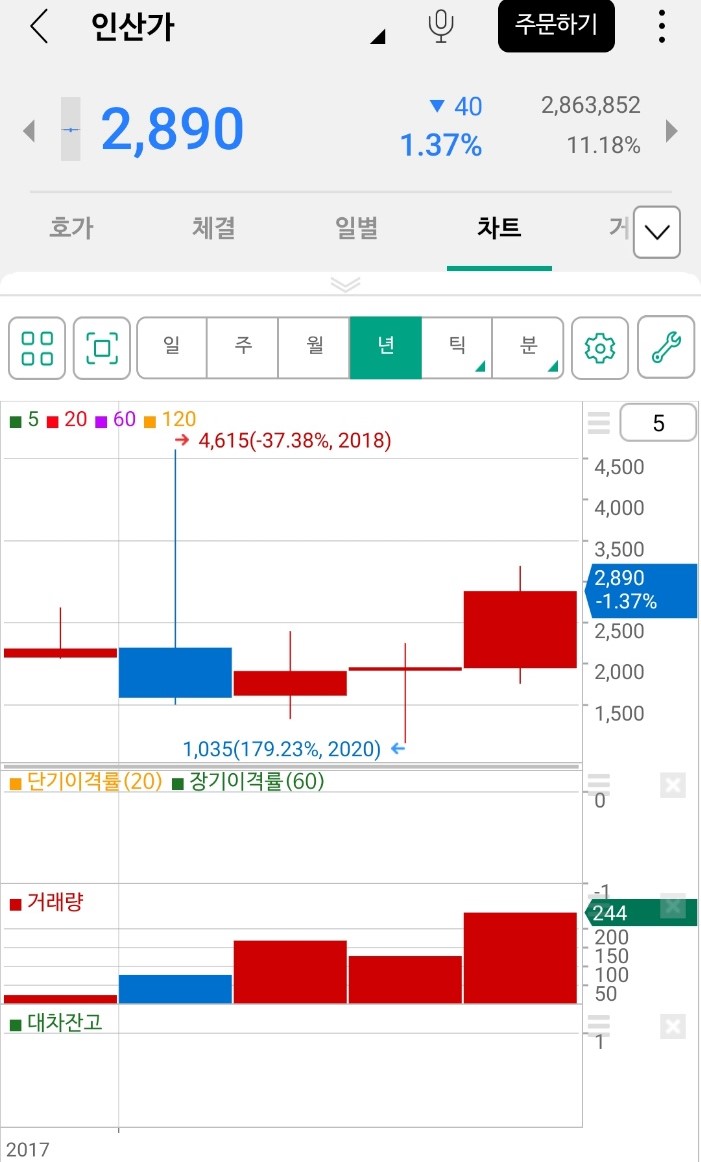Image resolution: width=701 pixels, height=1162 pixels.
Task: Close the 이격률 indicator panel
Action: [x=672, y=785]
